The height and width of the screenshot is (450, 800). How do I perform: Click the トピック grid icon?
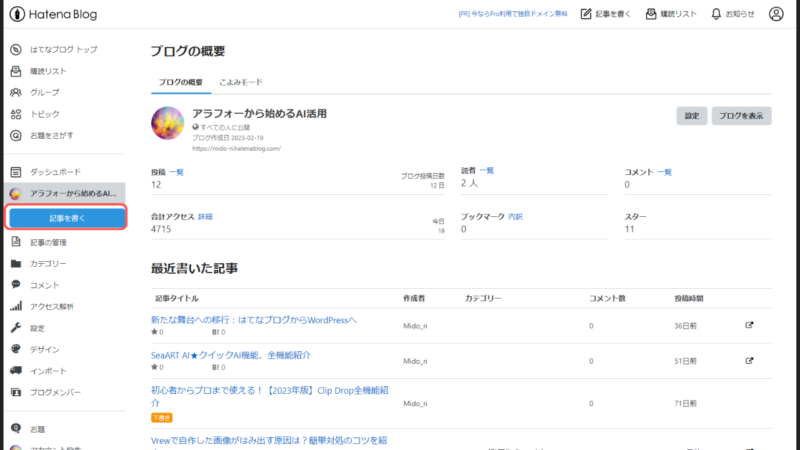16,114
